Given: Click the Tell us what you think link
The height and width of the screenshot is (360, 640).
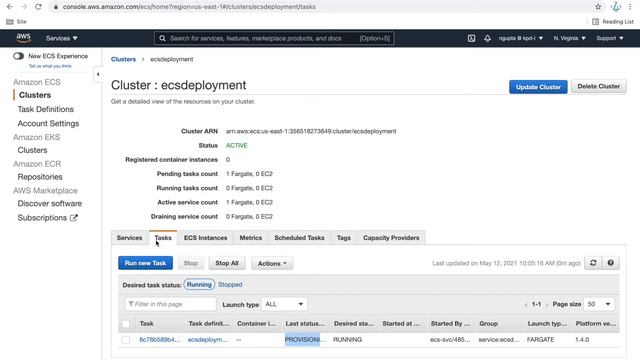Looking at the screenshot, I should pos(50,66).
